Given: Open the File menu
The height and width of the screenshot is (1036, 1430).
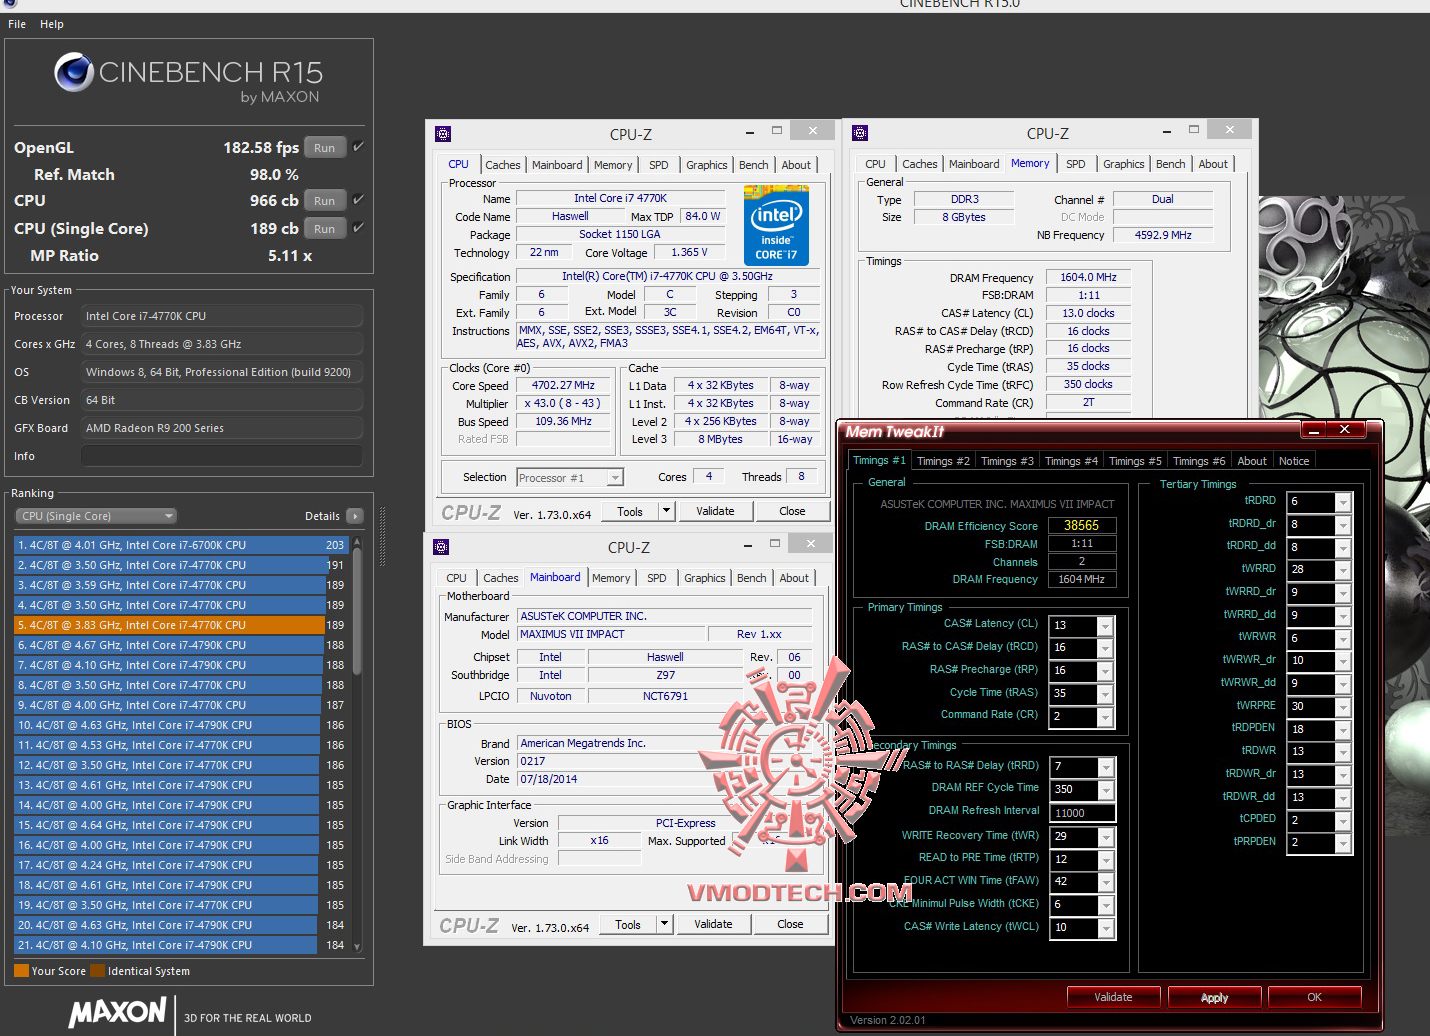Looking at the screenshot, I should 17,24.
